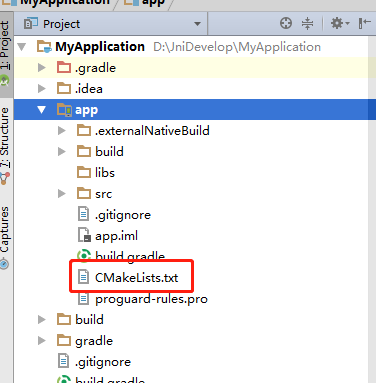Click the MyApplication project name label
Viewport: 376px width, 383px height.
100,47
